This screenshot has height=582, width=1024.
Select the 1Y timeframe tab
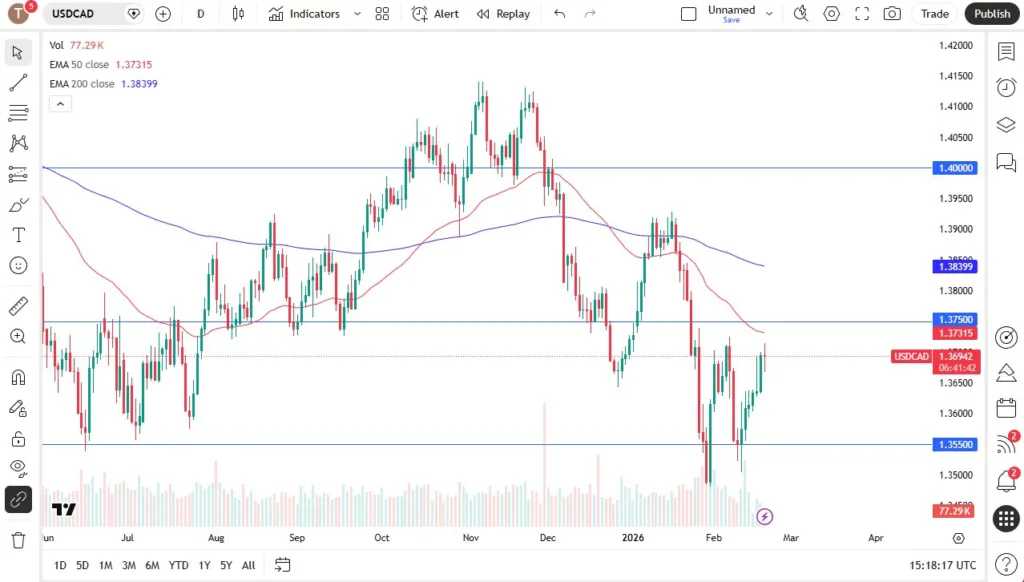[x=203, y=565]
